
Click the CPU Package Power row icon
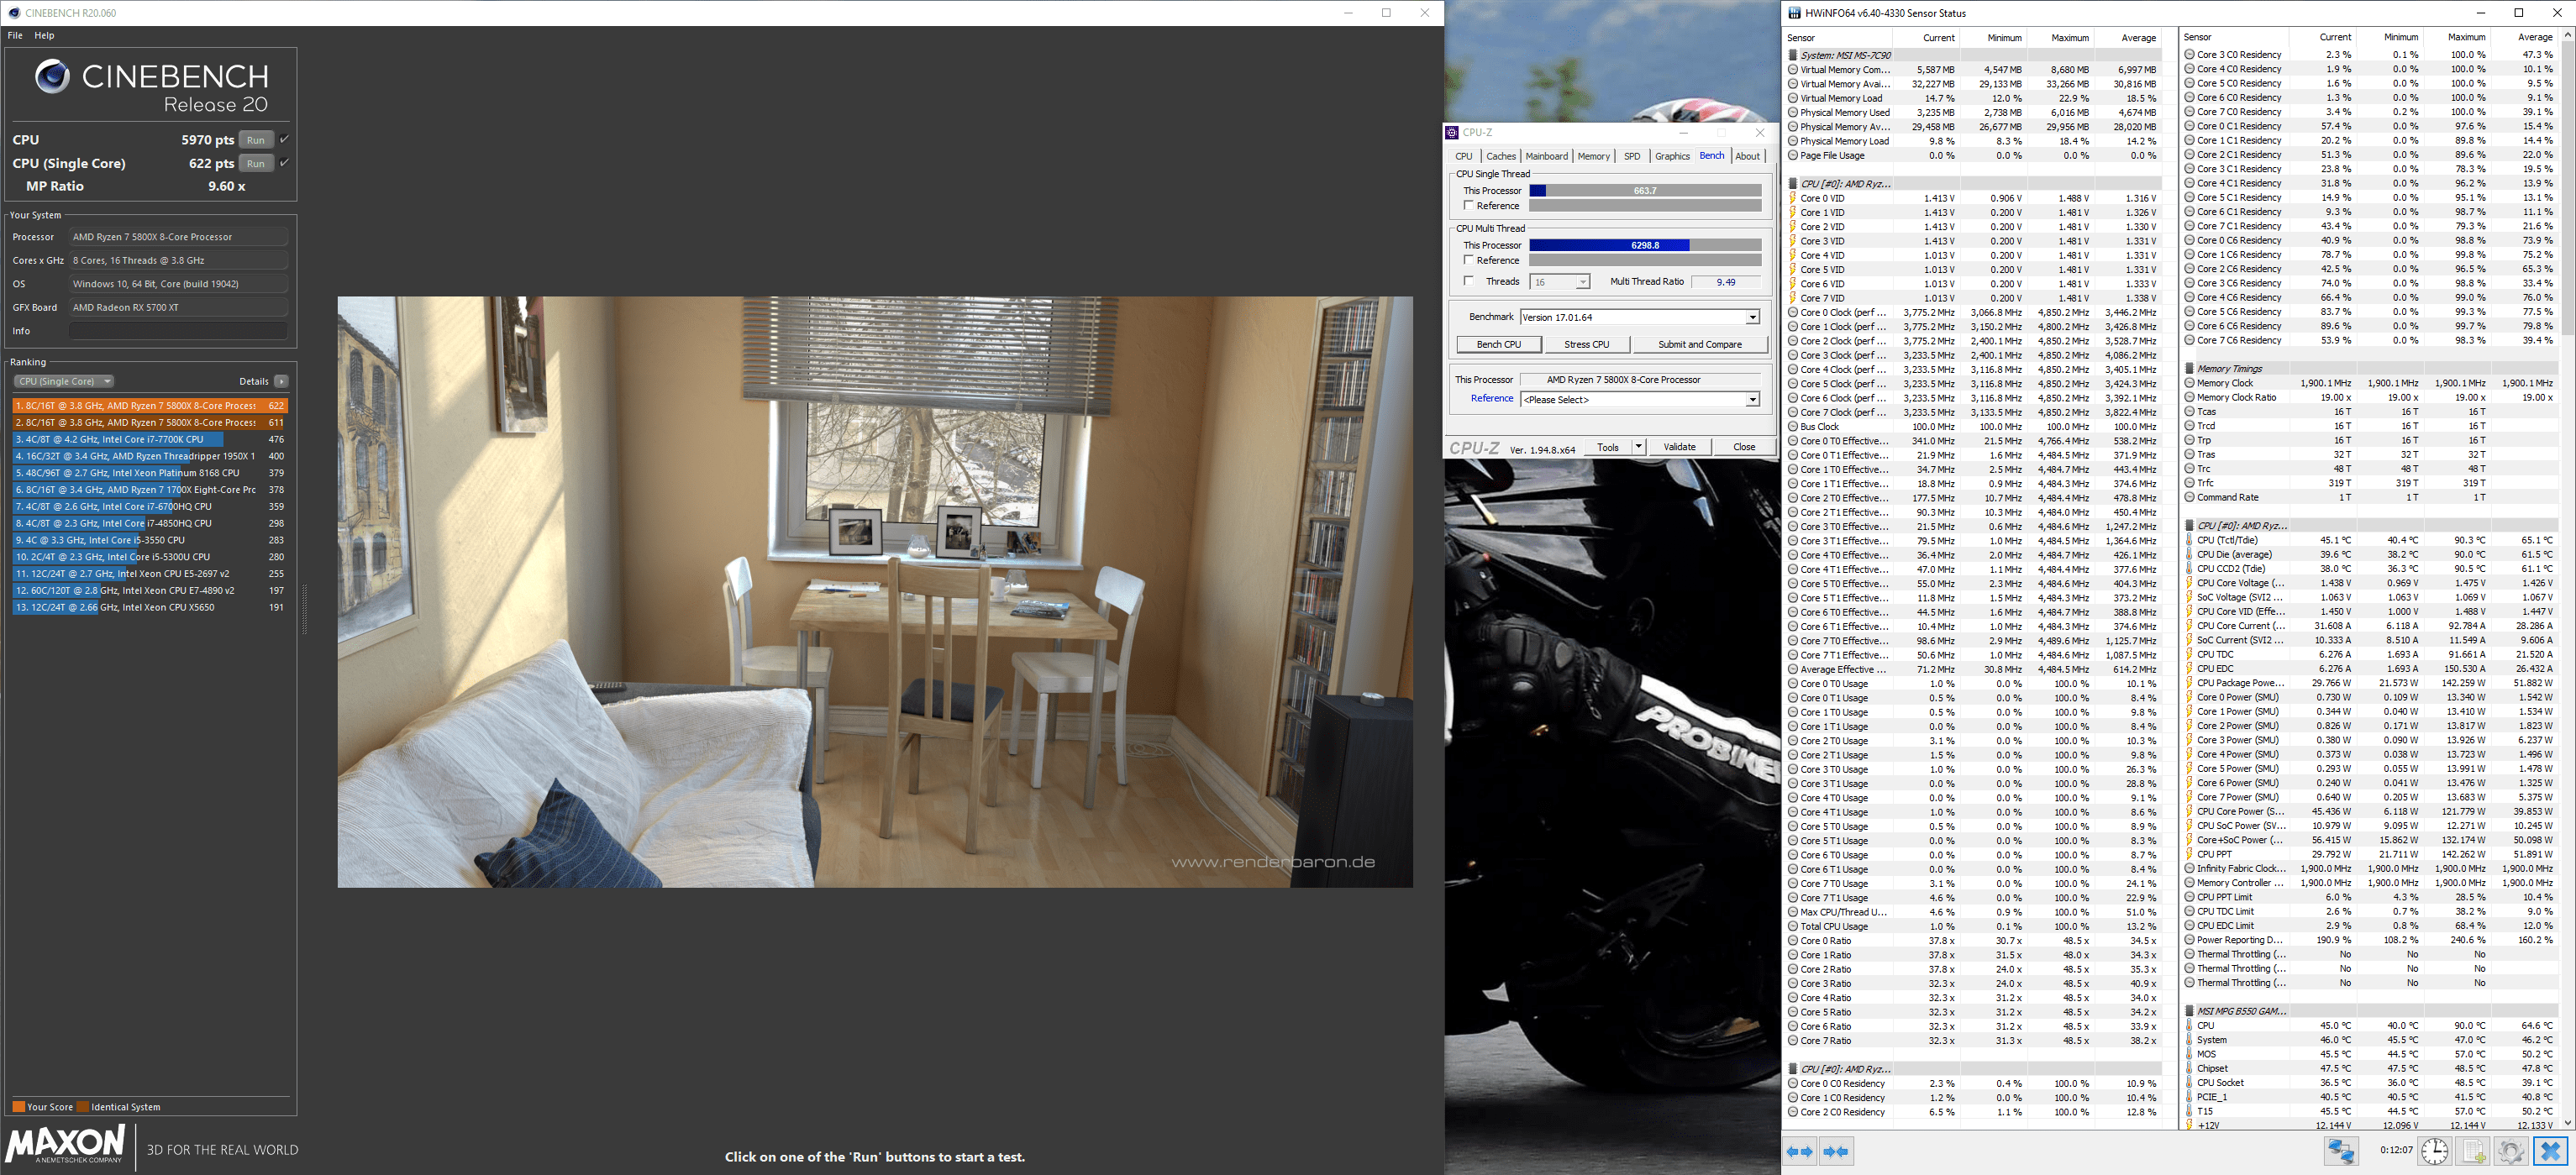[x=2189, y=683]
